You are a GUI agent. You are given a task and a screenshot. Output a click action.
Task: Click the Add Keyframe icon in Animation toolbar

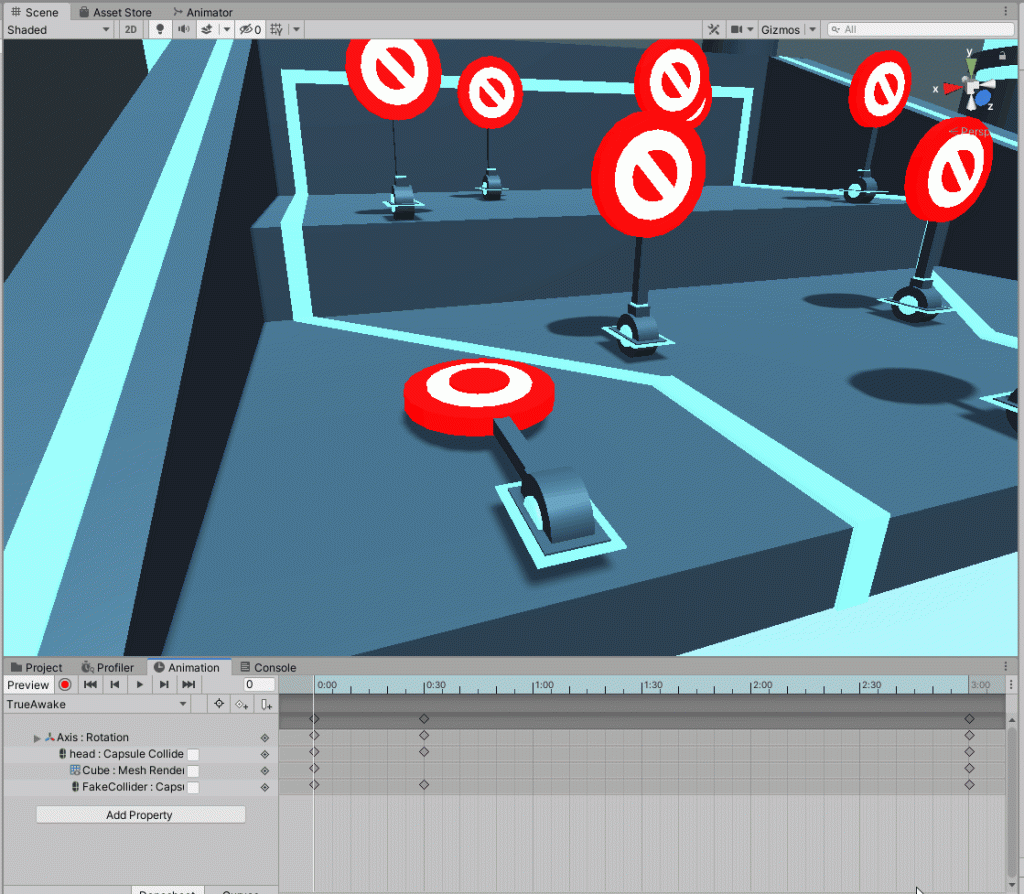pos(240,703)
